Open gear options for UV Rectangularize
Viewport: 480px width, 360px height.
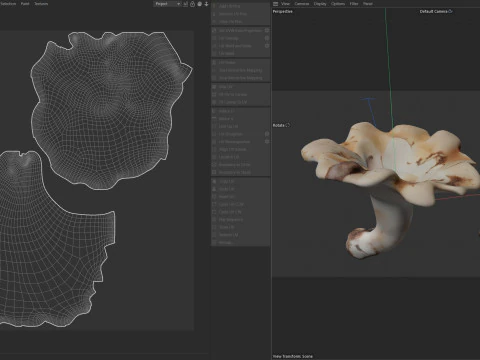267,142
